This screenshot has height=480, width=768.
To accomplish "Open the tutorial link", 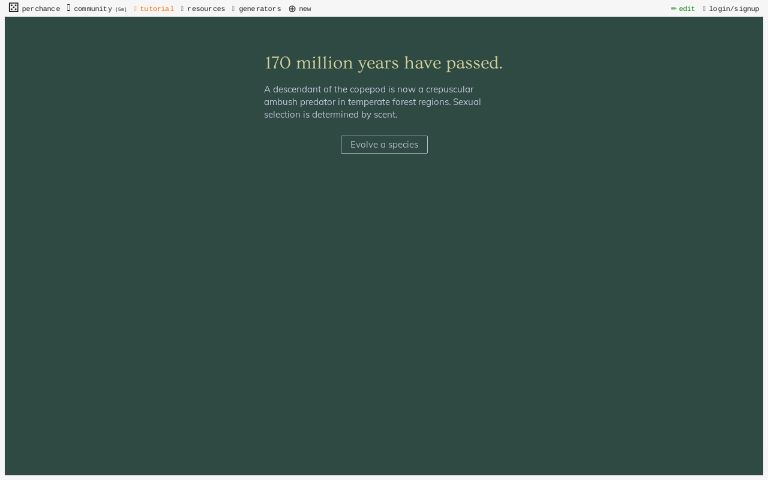I will pyautogui.click(x=156, y=9).
